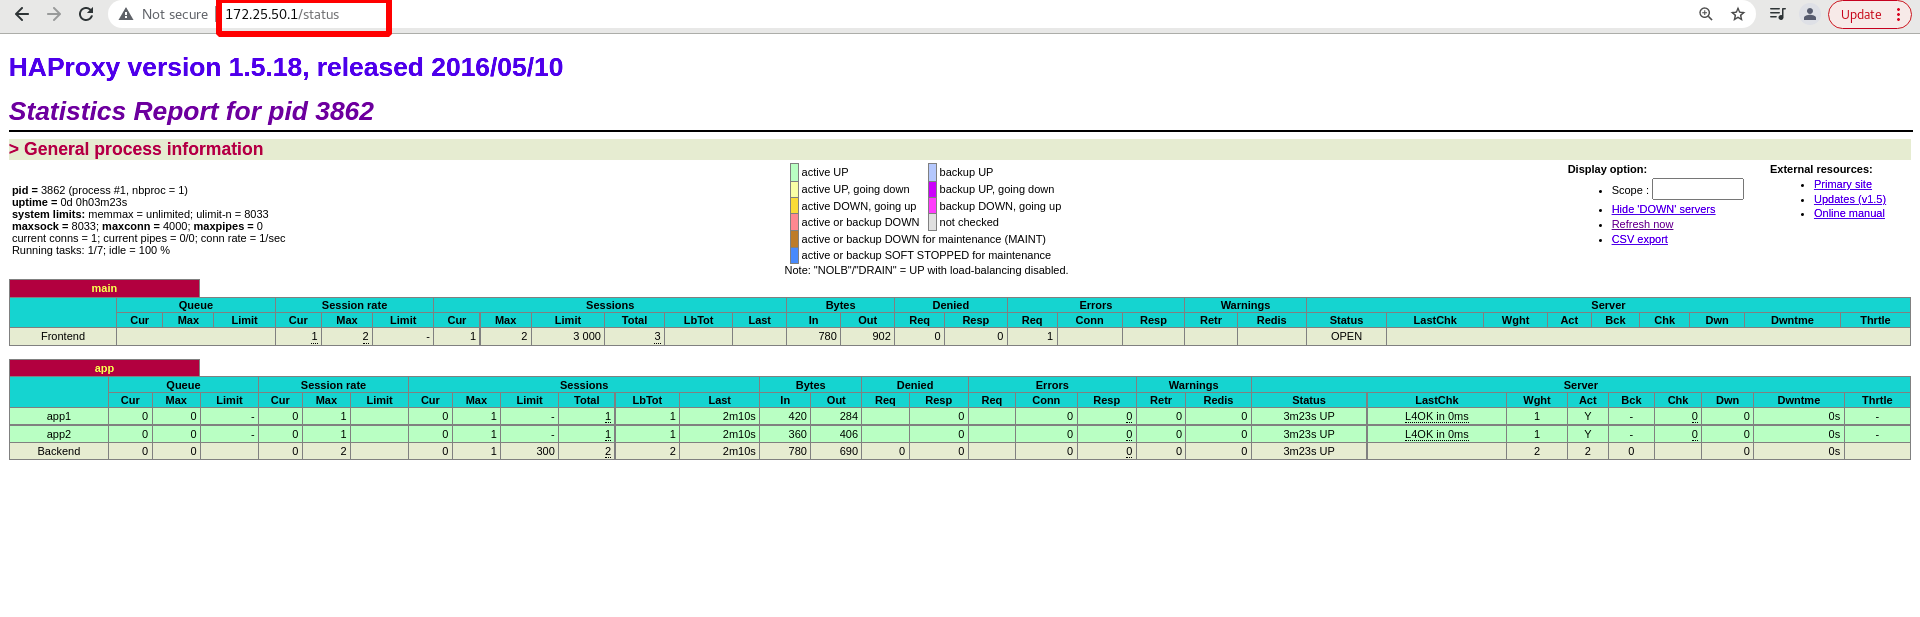
Task: Click the app1 server row label
Action: coord(59,416)
